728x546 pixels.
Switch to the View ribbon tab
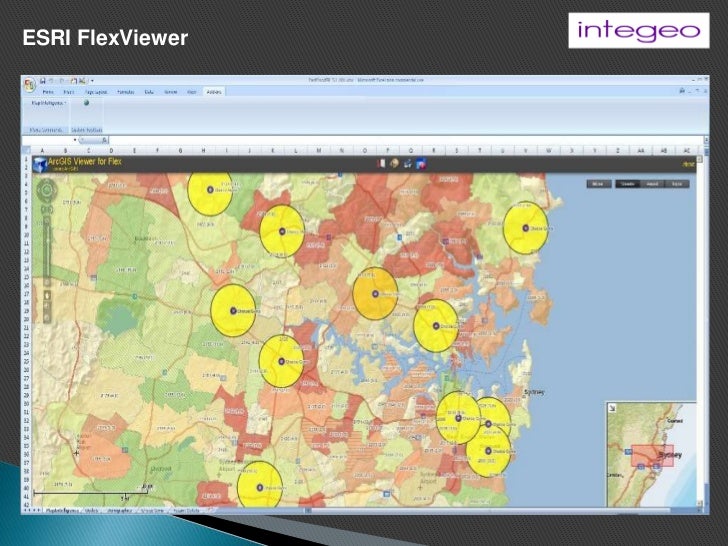pyautogui.click(x=192, y=92)
